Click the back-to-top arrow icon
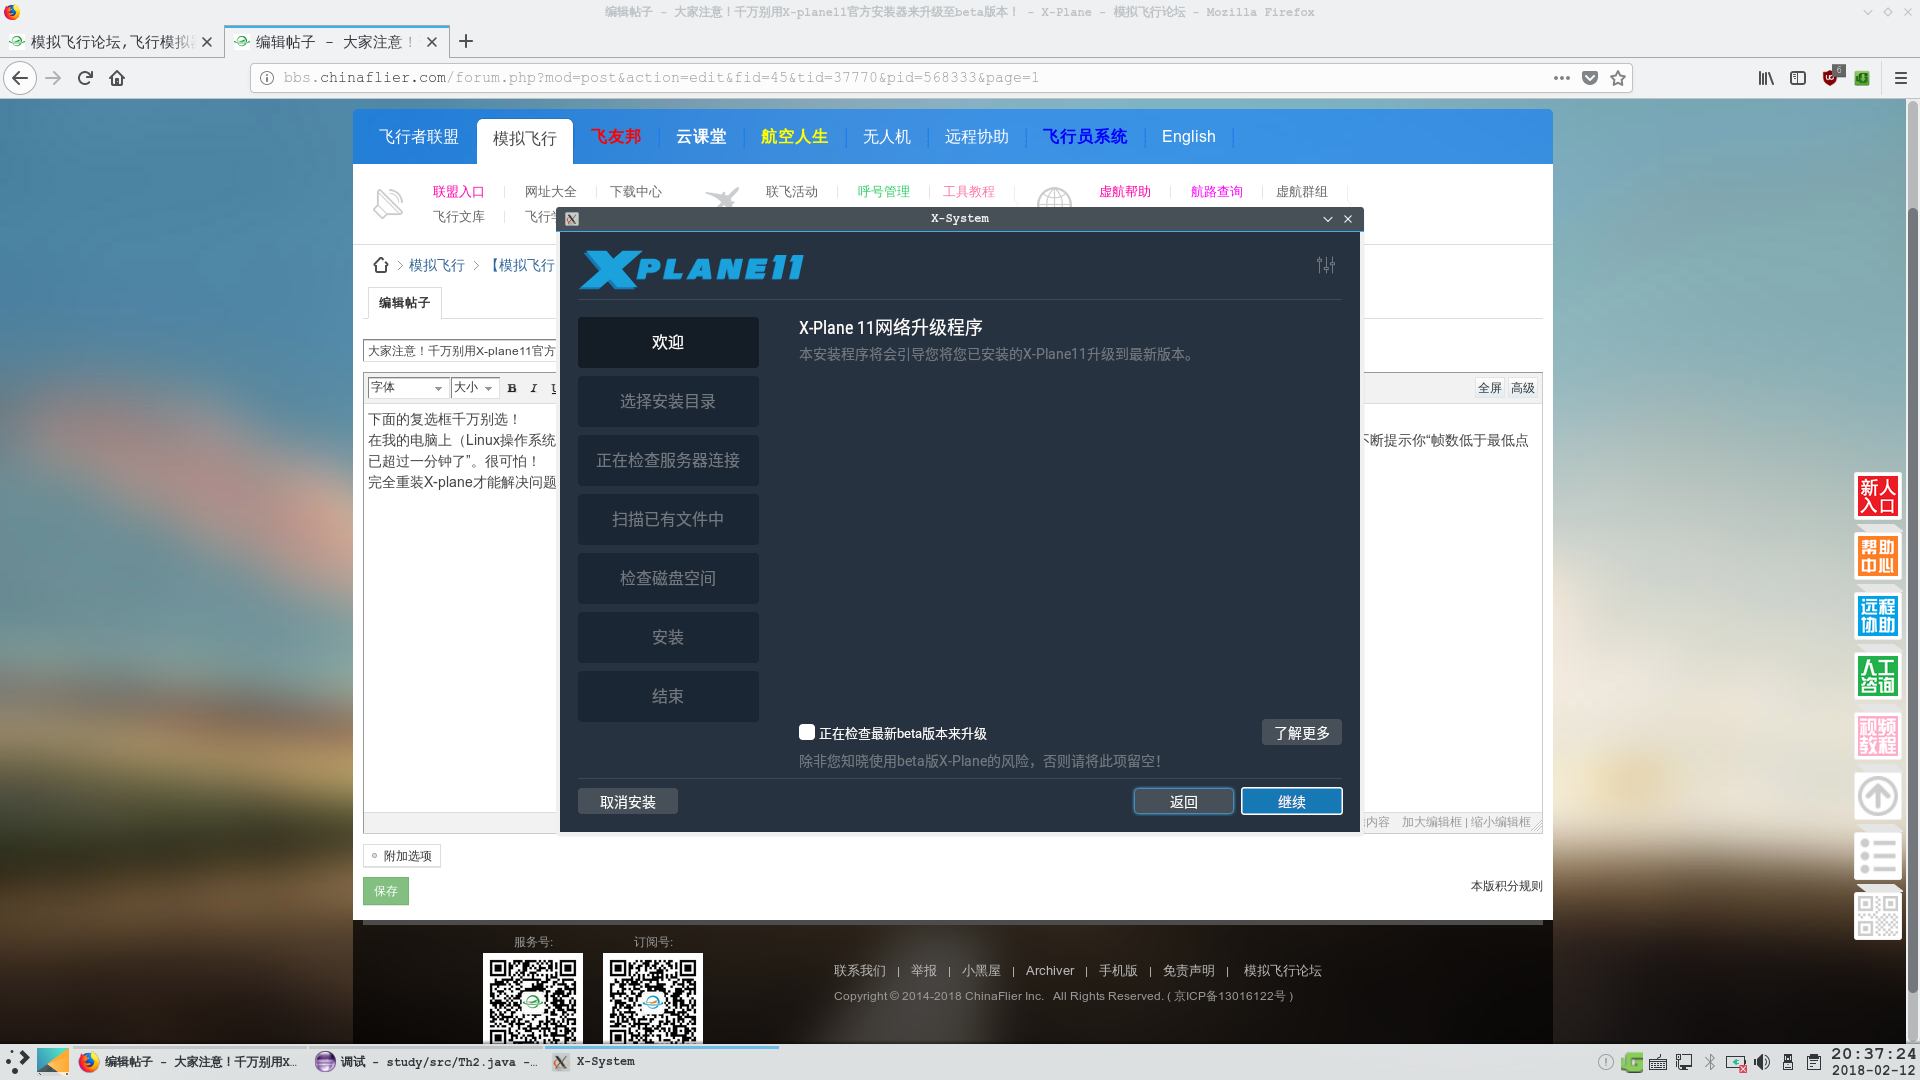This screenshot has width=1920, height=1080. coord(1878,796)
